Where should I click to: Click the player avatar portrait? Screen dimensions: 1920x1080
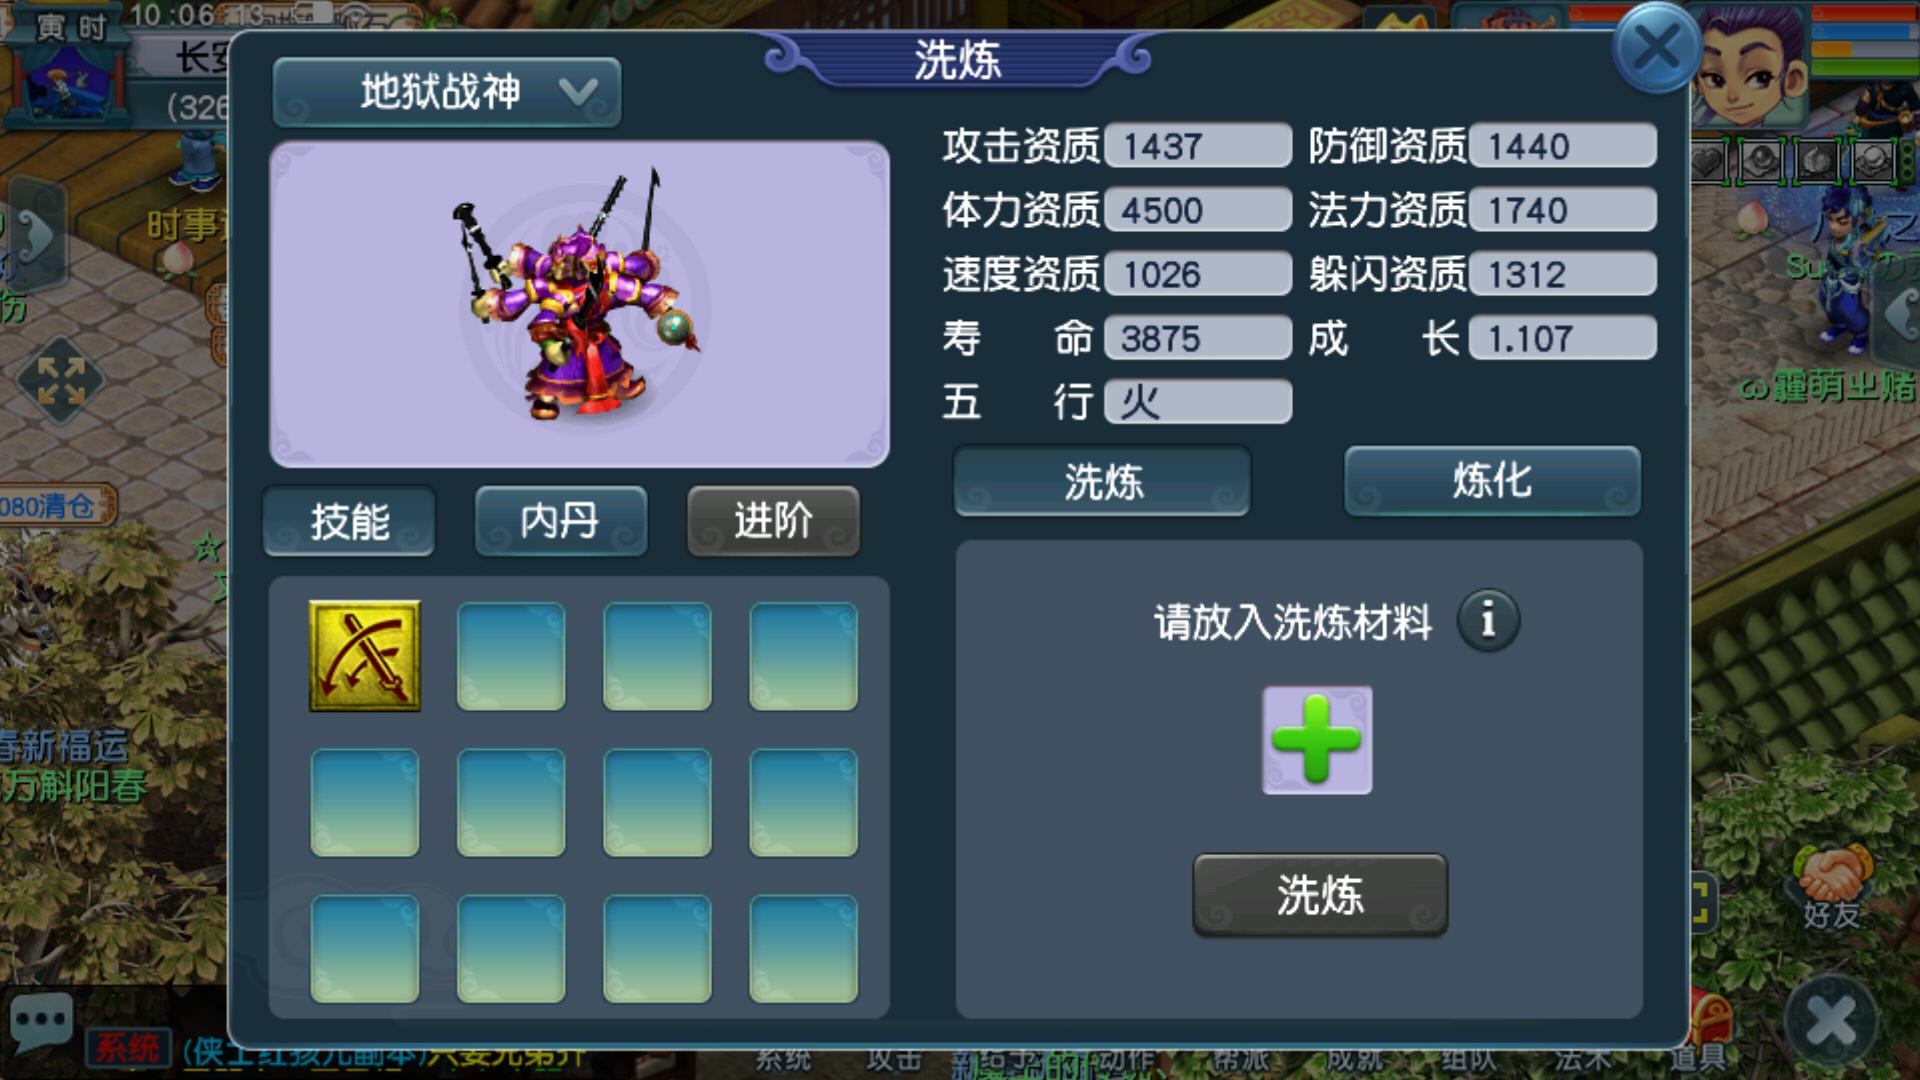tap(1752, 62)
